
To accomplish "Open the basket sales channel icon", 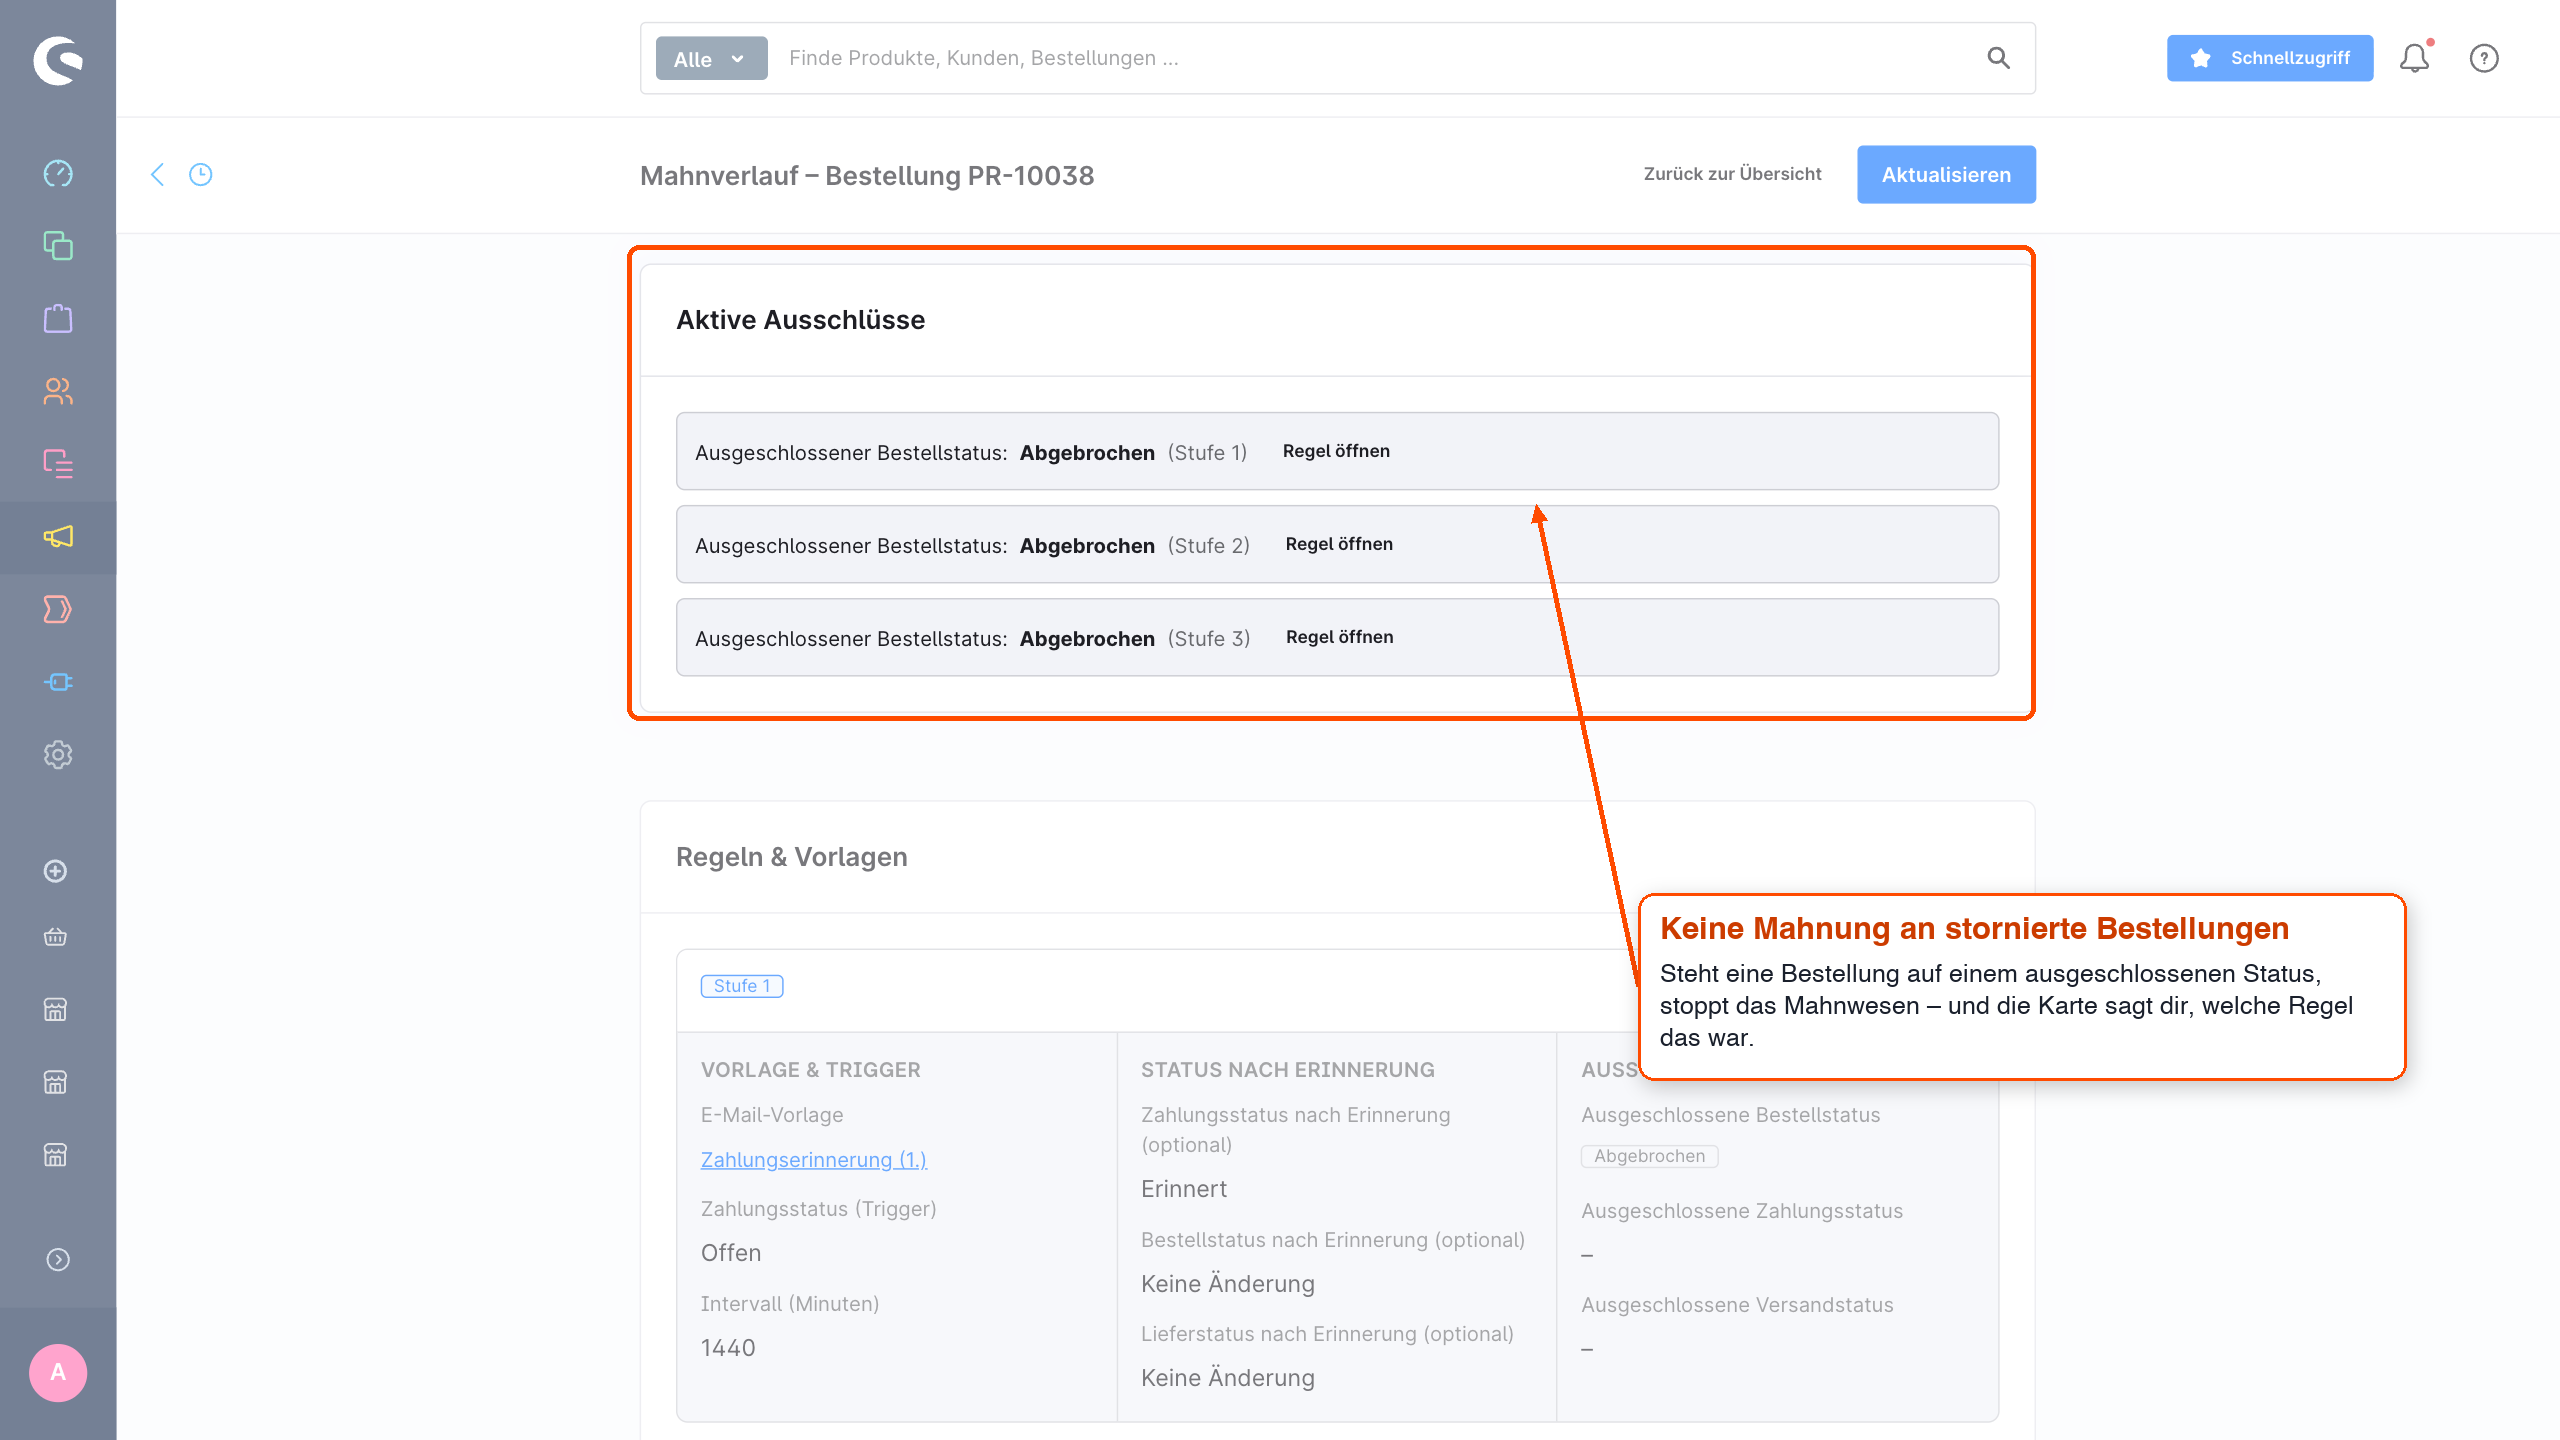I will (x=56, y=937).
